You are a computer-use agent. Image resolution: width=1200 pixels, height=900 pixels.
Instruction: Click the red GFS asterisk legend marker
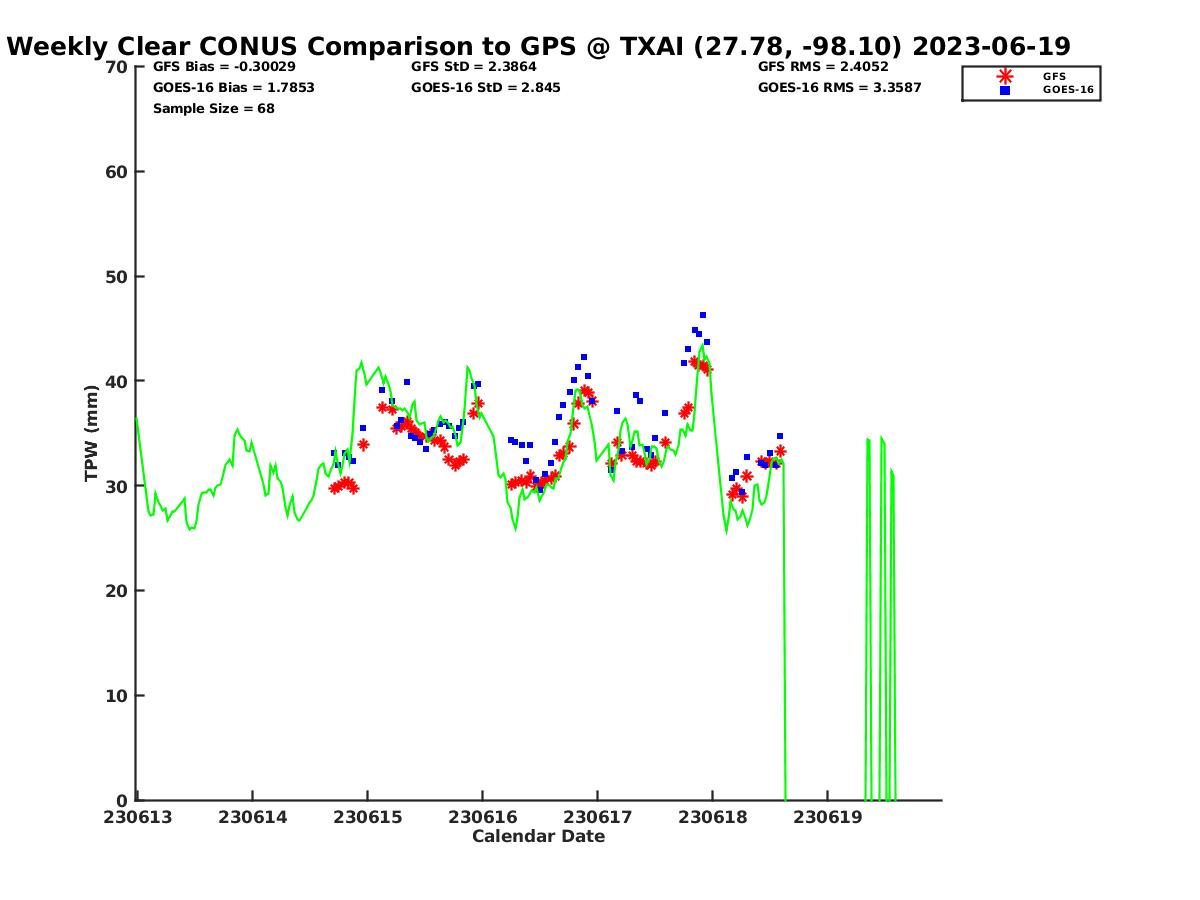click(x=1005, y=76)
